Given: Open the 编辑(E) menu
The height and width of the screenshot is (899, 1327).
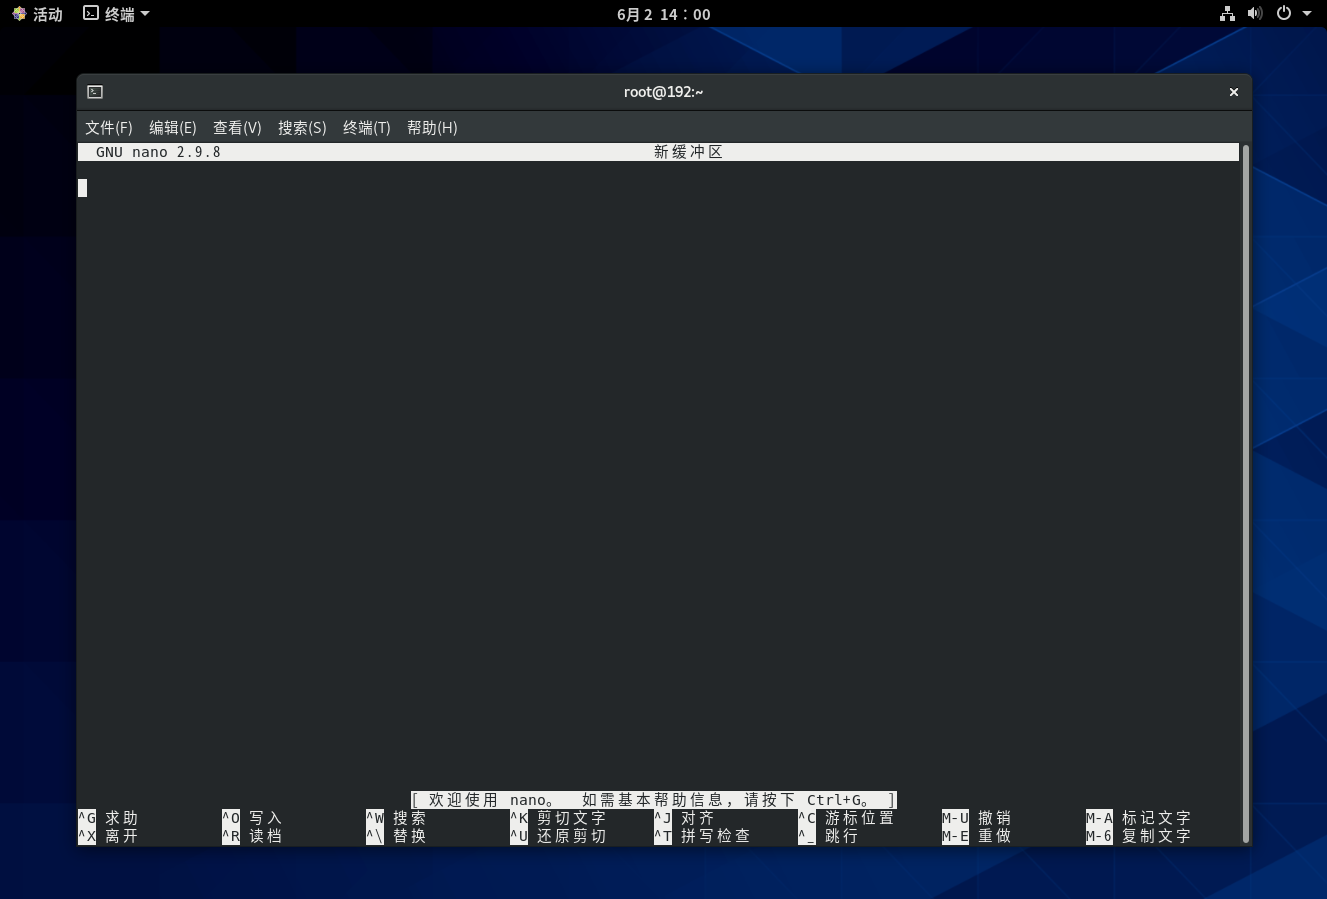Looking at the screenshot, I should pyautogui.click(x=172, y=128).
